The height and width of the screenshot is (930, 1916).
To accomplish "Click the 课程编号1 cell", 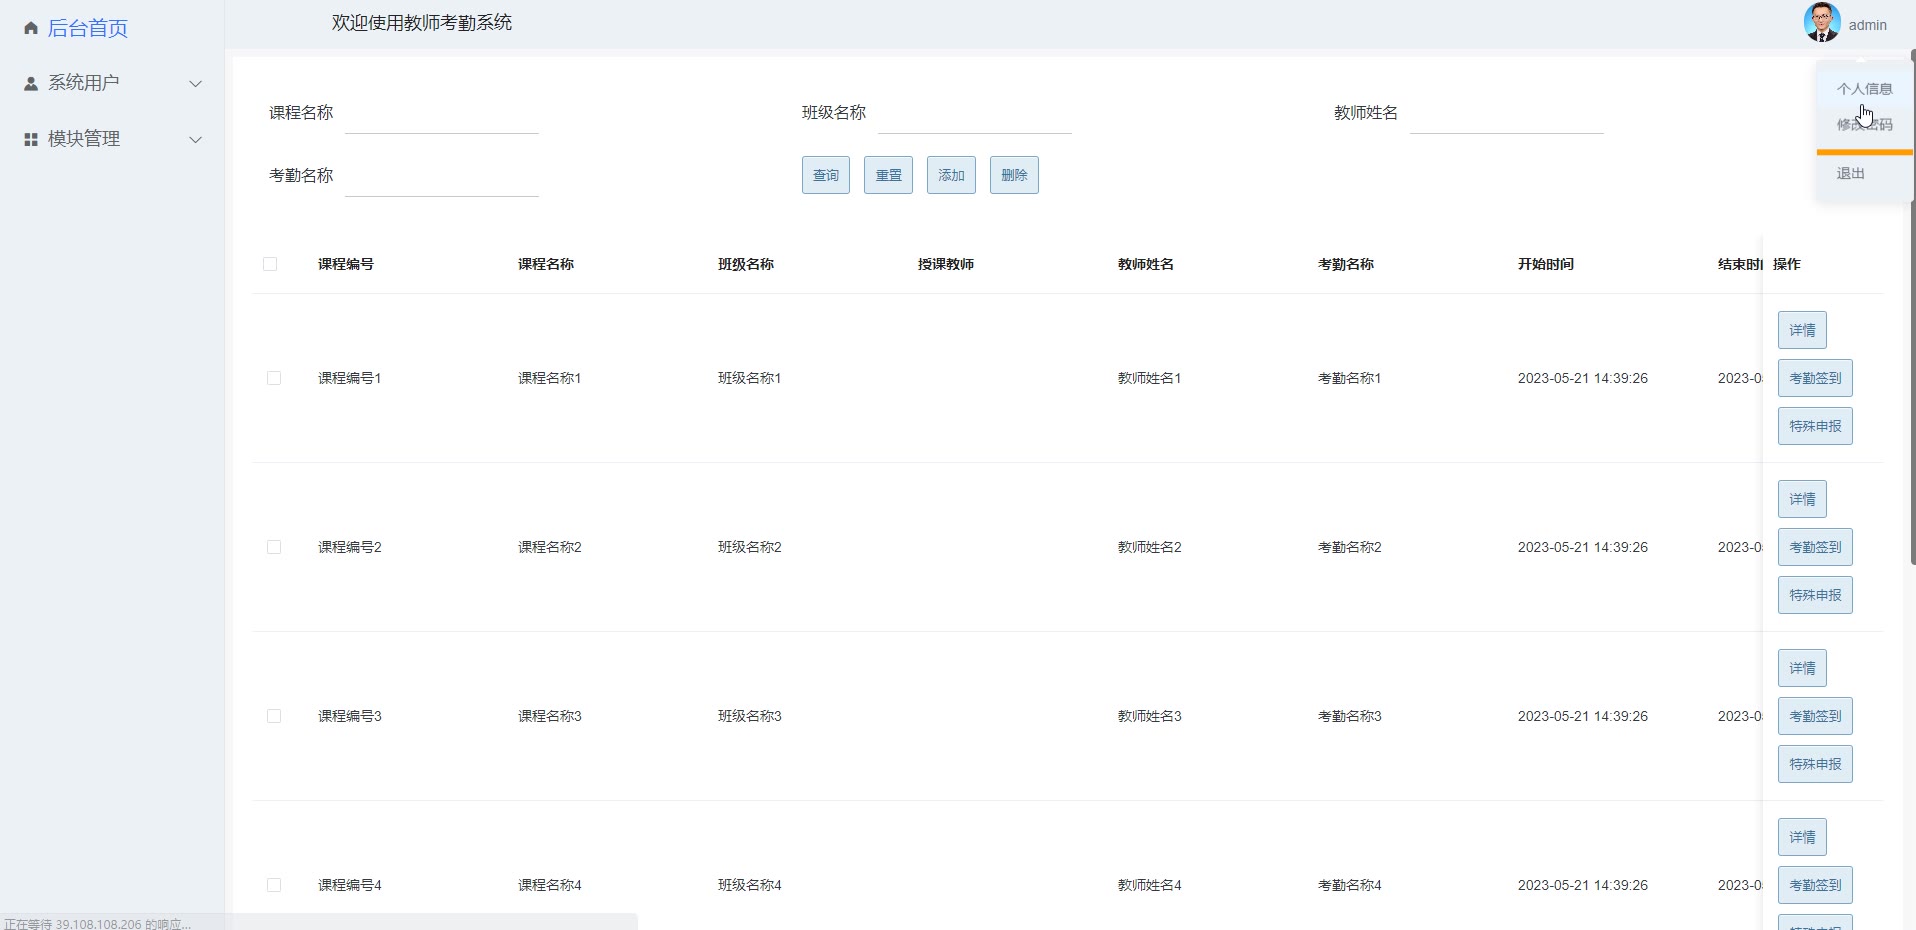I will (x=350, y=378).
